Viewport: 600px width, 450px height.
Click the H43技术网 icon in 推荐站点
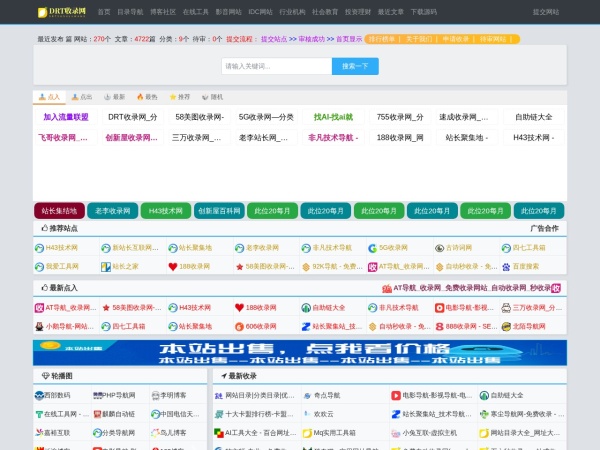tap(39, 248)
